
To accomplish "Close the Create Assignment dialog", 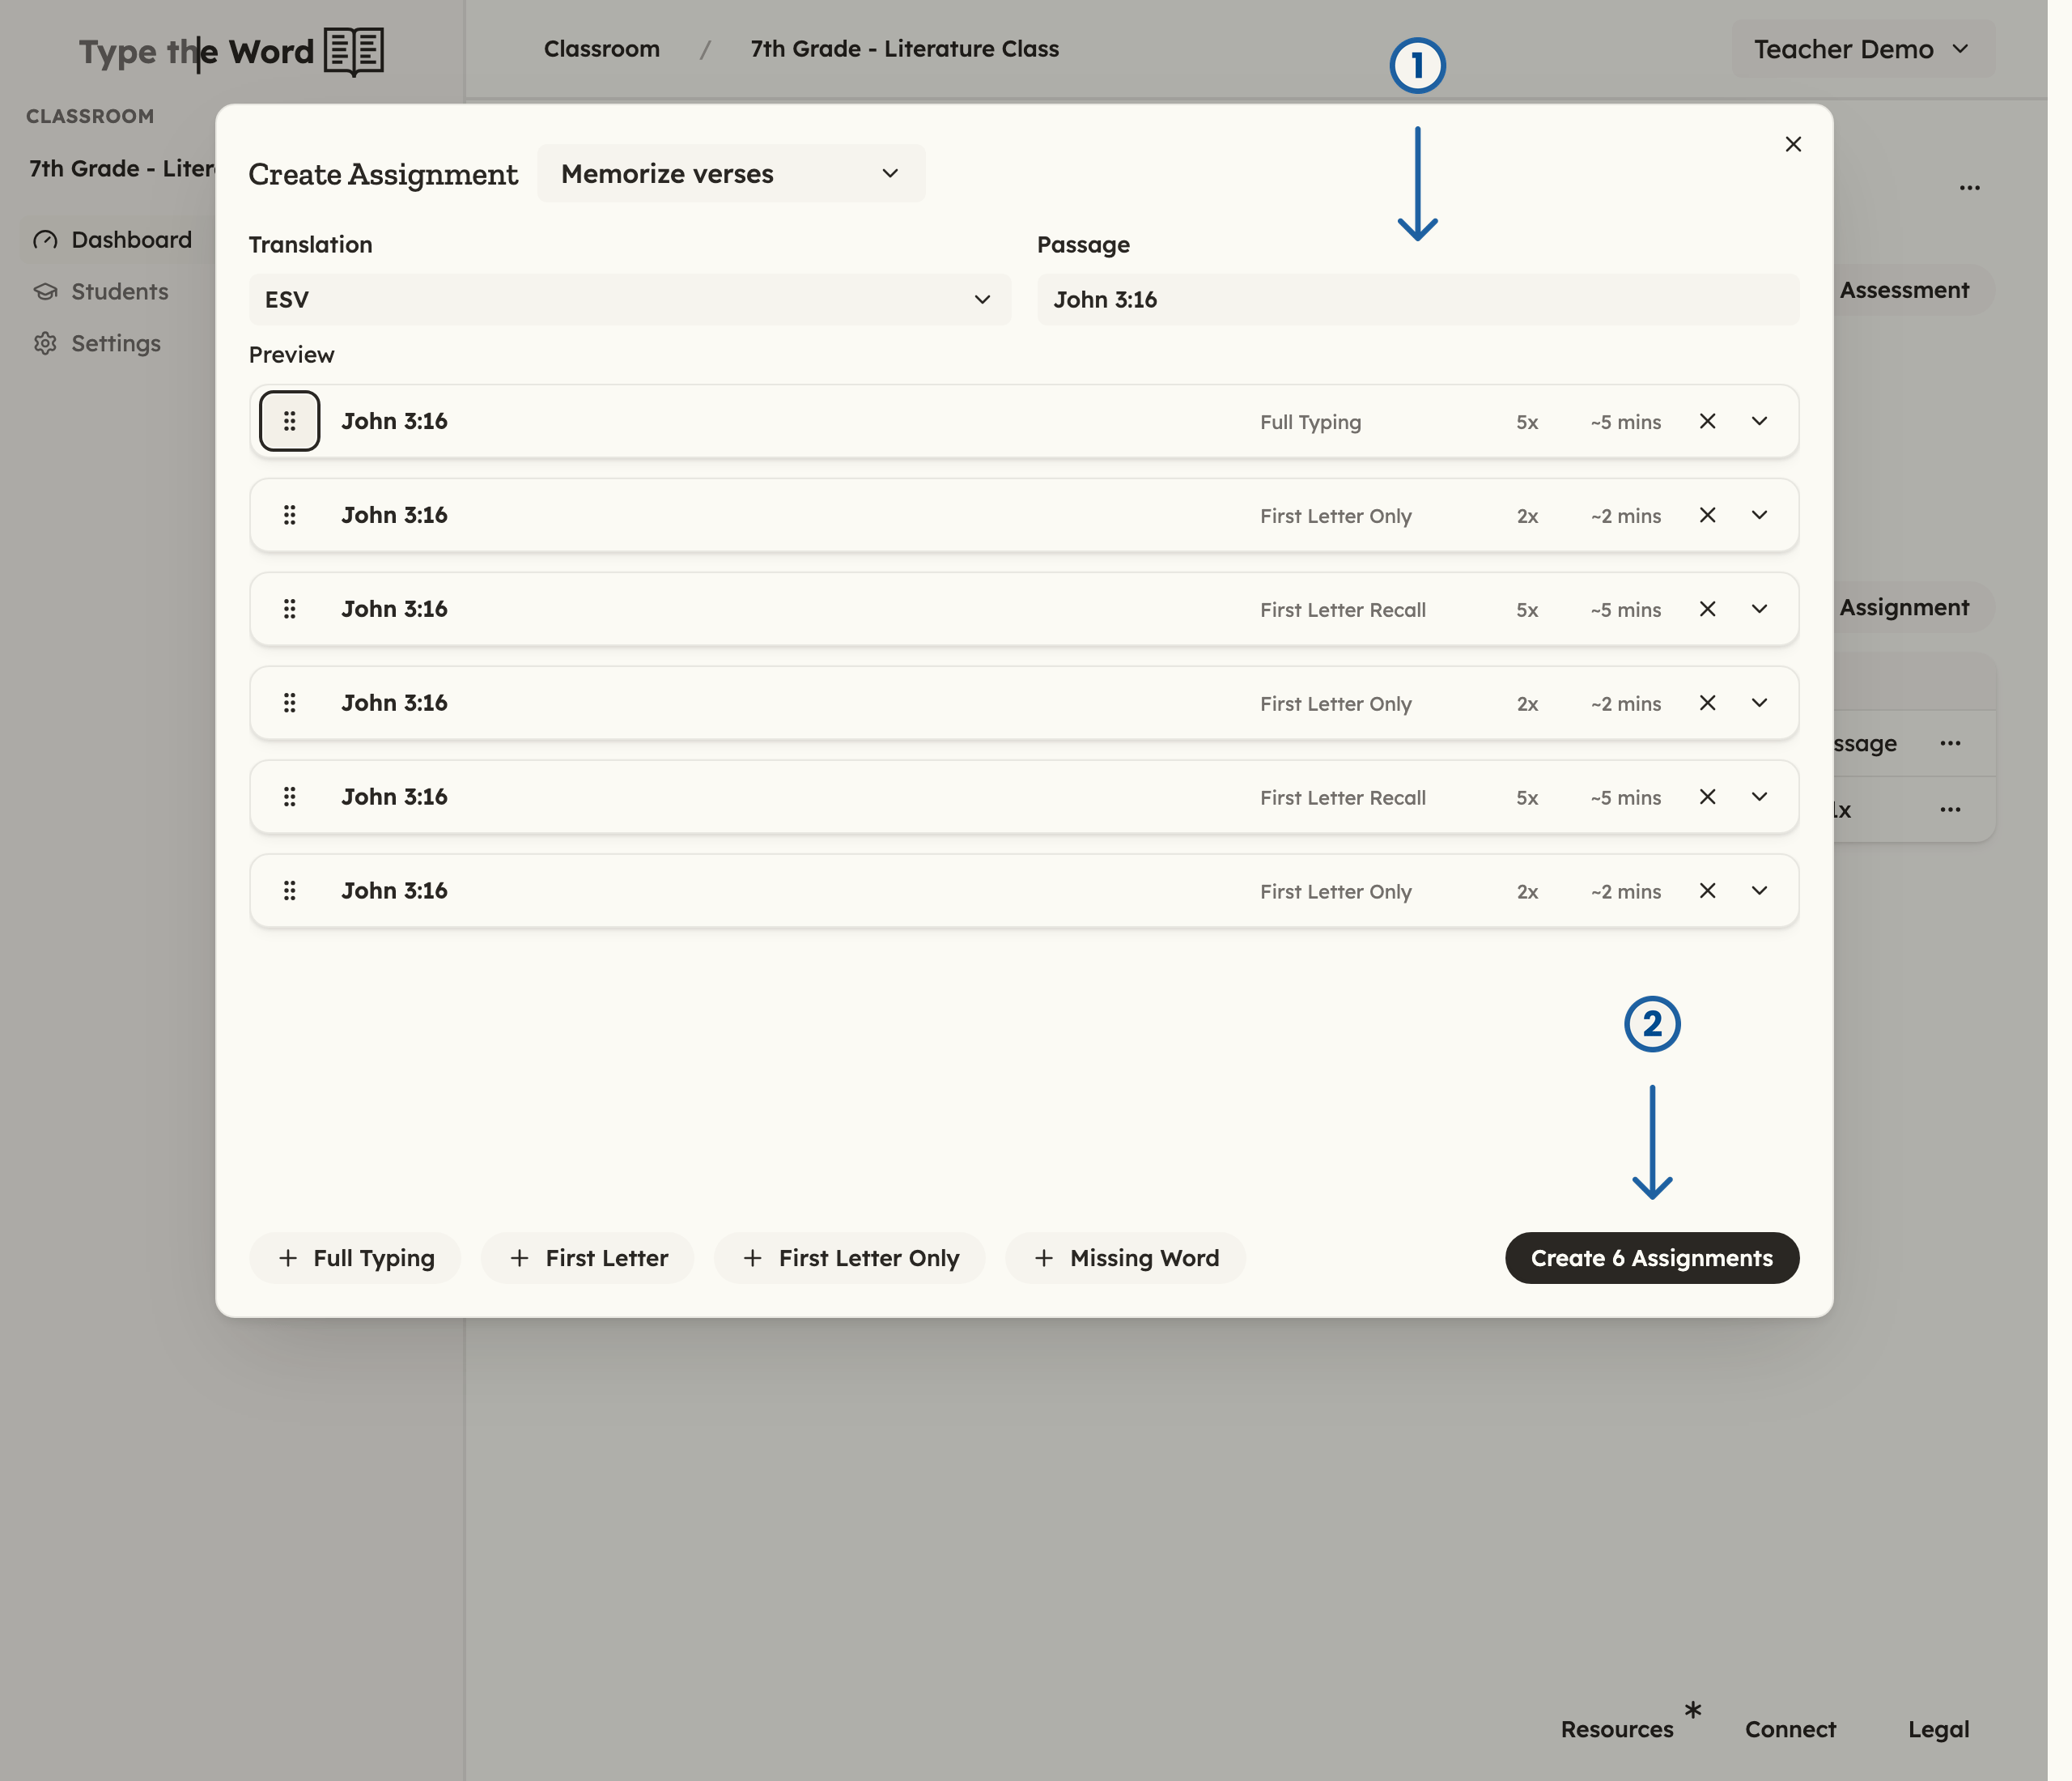I will click(x=1793, y=144).
